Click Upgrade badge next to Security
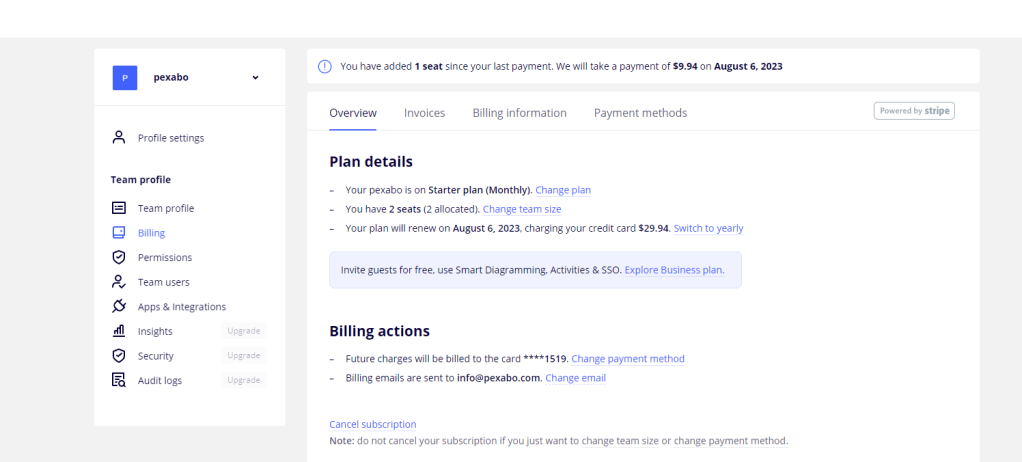This screenshot has width=1022, height=462. click(x=244, y=356)
